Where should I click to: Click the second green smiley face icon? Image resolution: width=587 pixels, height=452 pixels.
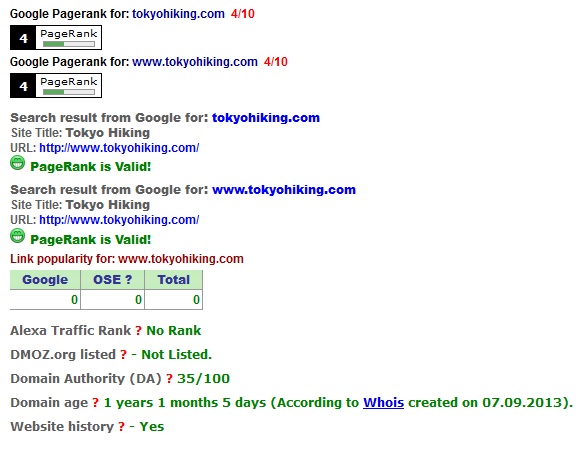pyautogui.click(x=17, y=236)
